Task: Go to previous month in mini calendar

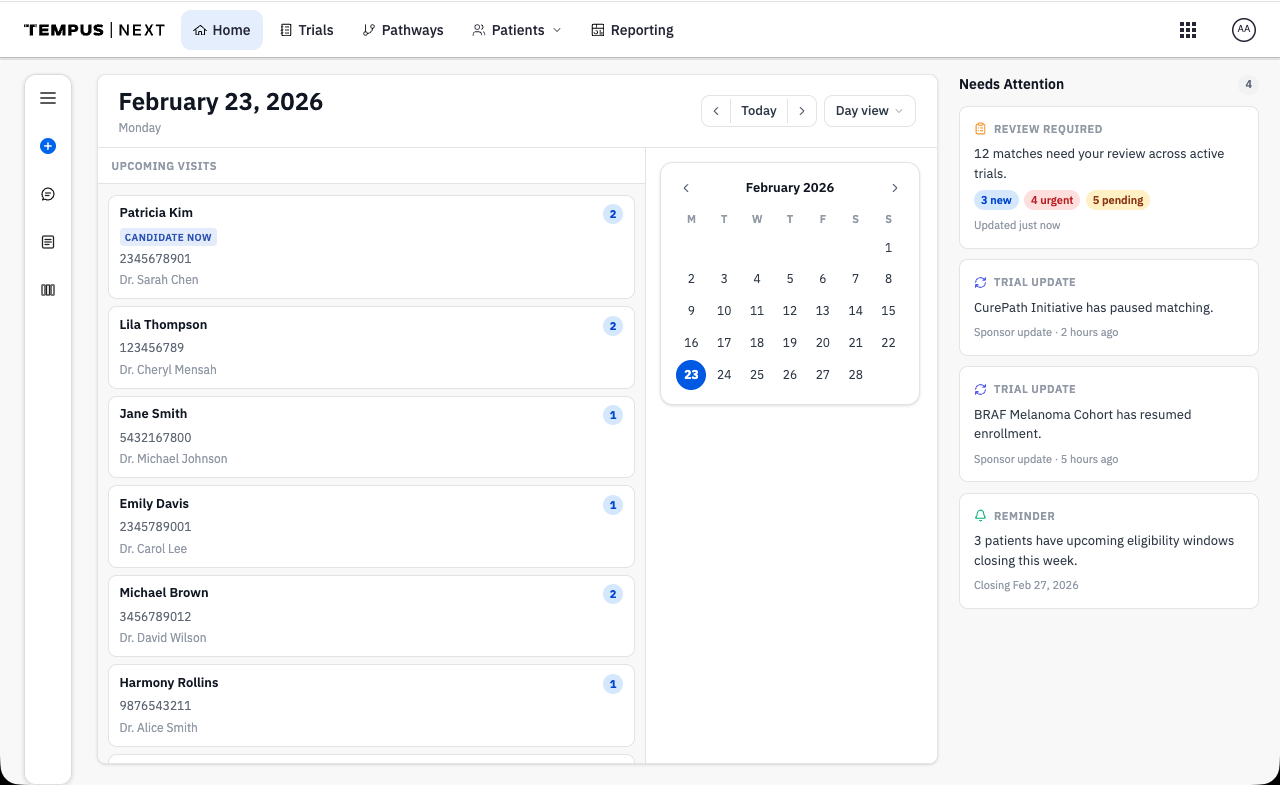Action: [x=686, y=188]
